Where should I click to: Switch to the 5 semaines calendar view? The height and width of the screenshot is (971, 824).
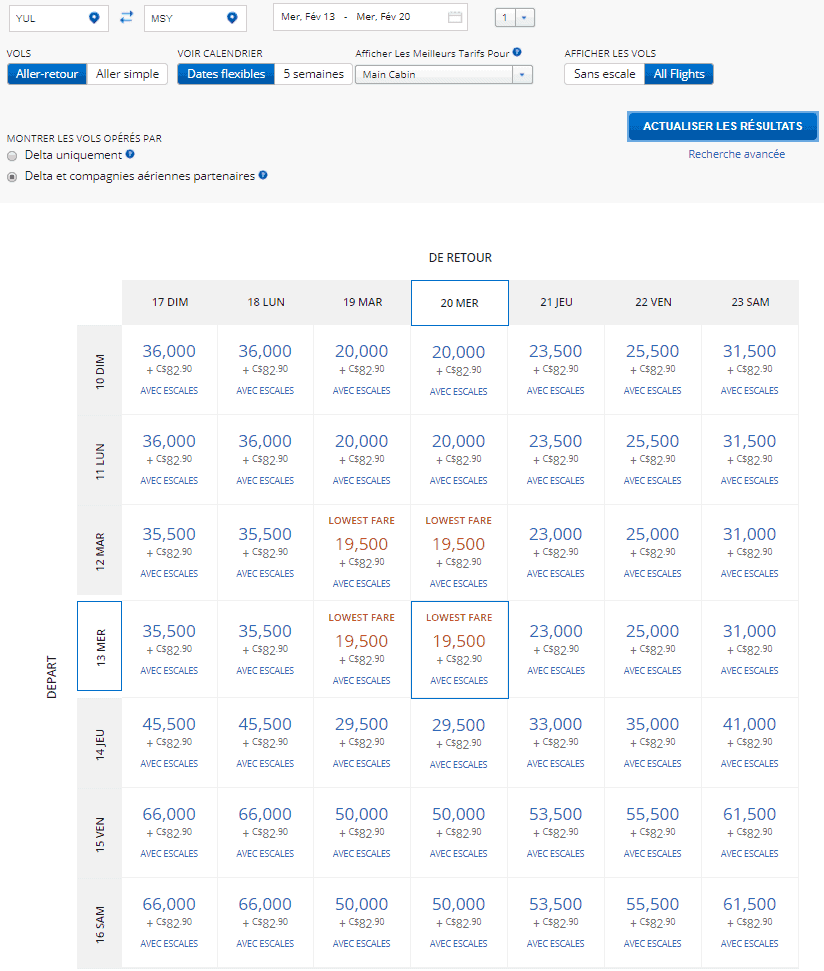point(312,74)
